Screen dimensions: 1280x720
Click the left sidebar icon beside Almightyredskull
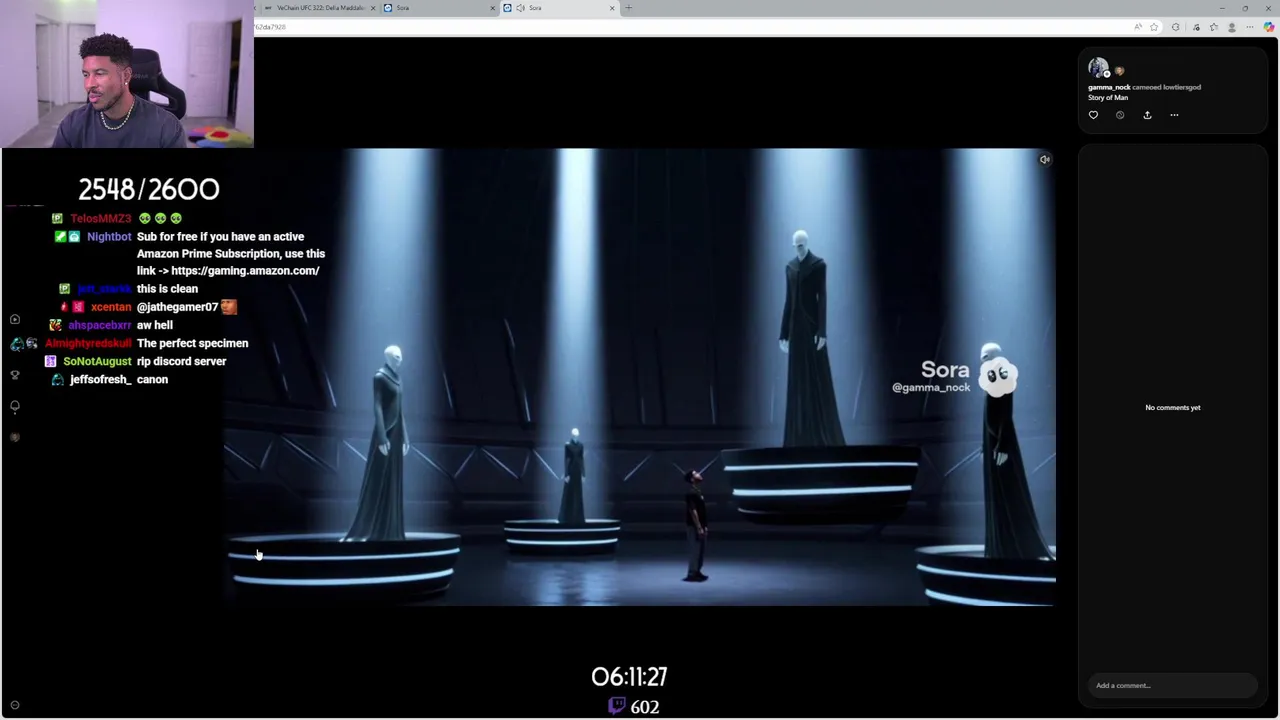[17, 344]
